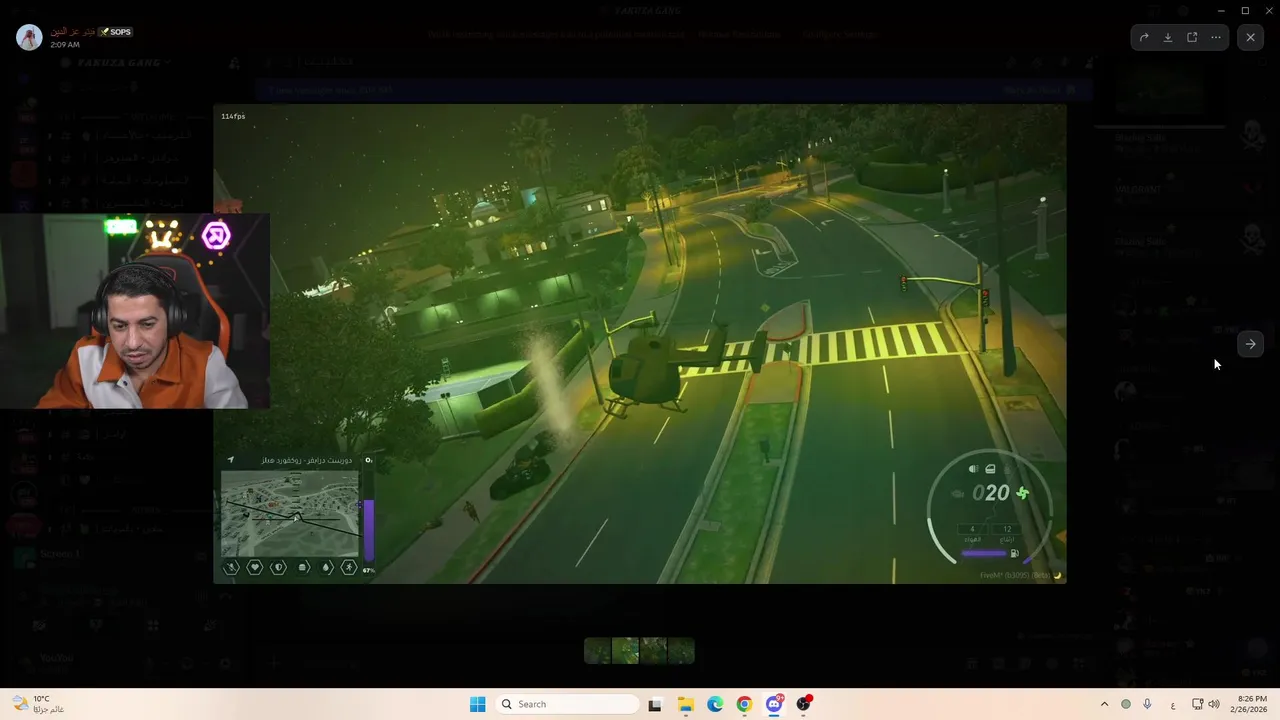Launch Microsoft Edge from the taskbar
The height and width of the screenshot is (720, 1280).
[715, 704]
